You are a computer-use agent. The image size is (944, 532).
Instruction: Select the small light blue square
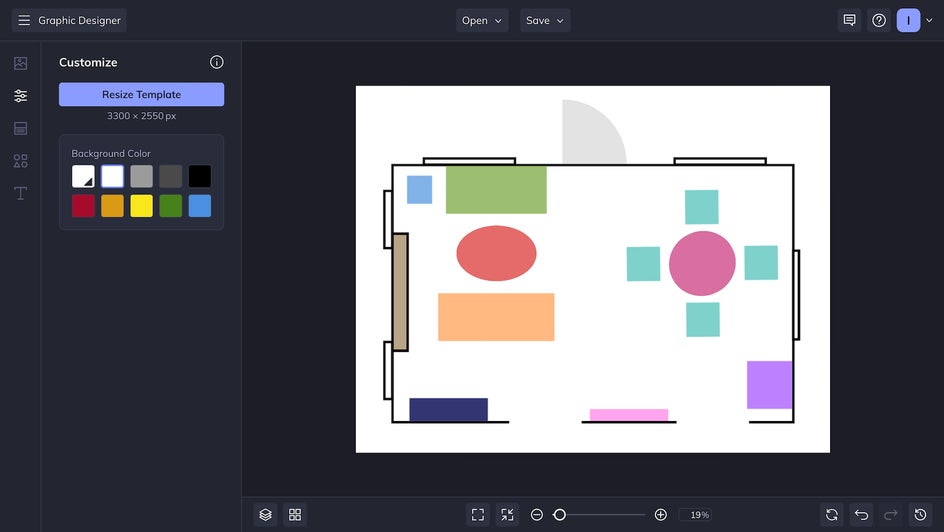(x=420, y=190)
